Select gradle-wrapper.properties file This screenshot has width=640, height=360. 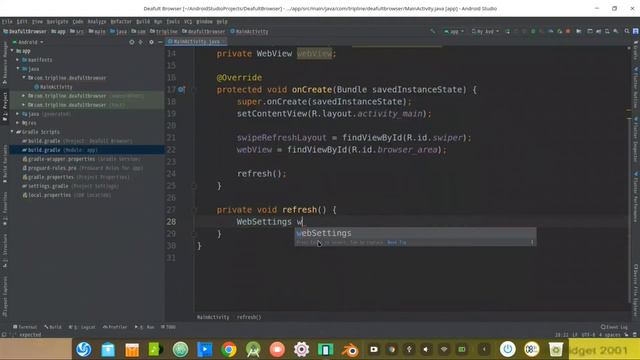82,159
